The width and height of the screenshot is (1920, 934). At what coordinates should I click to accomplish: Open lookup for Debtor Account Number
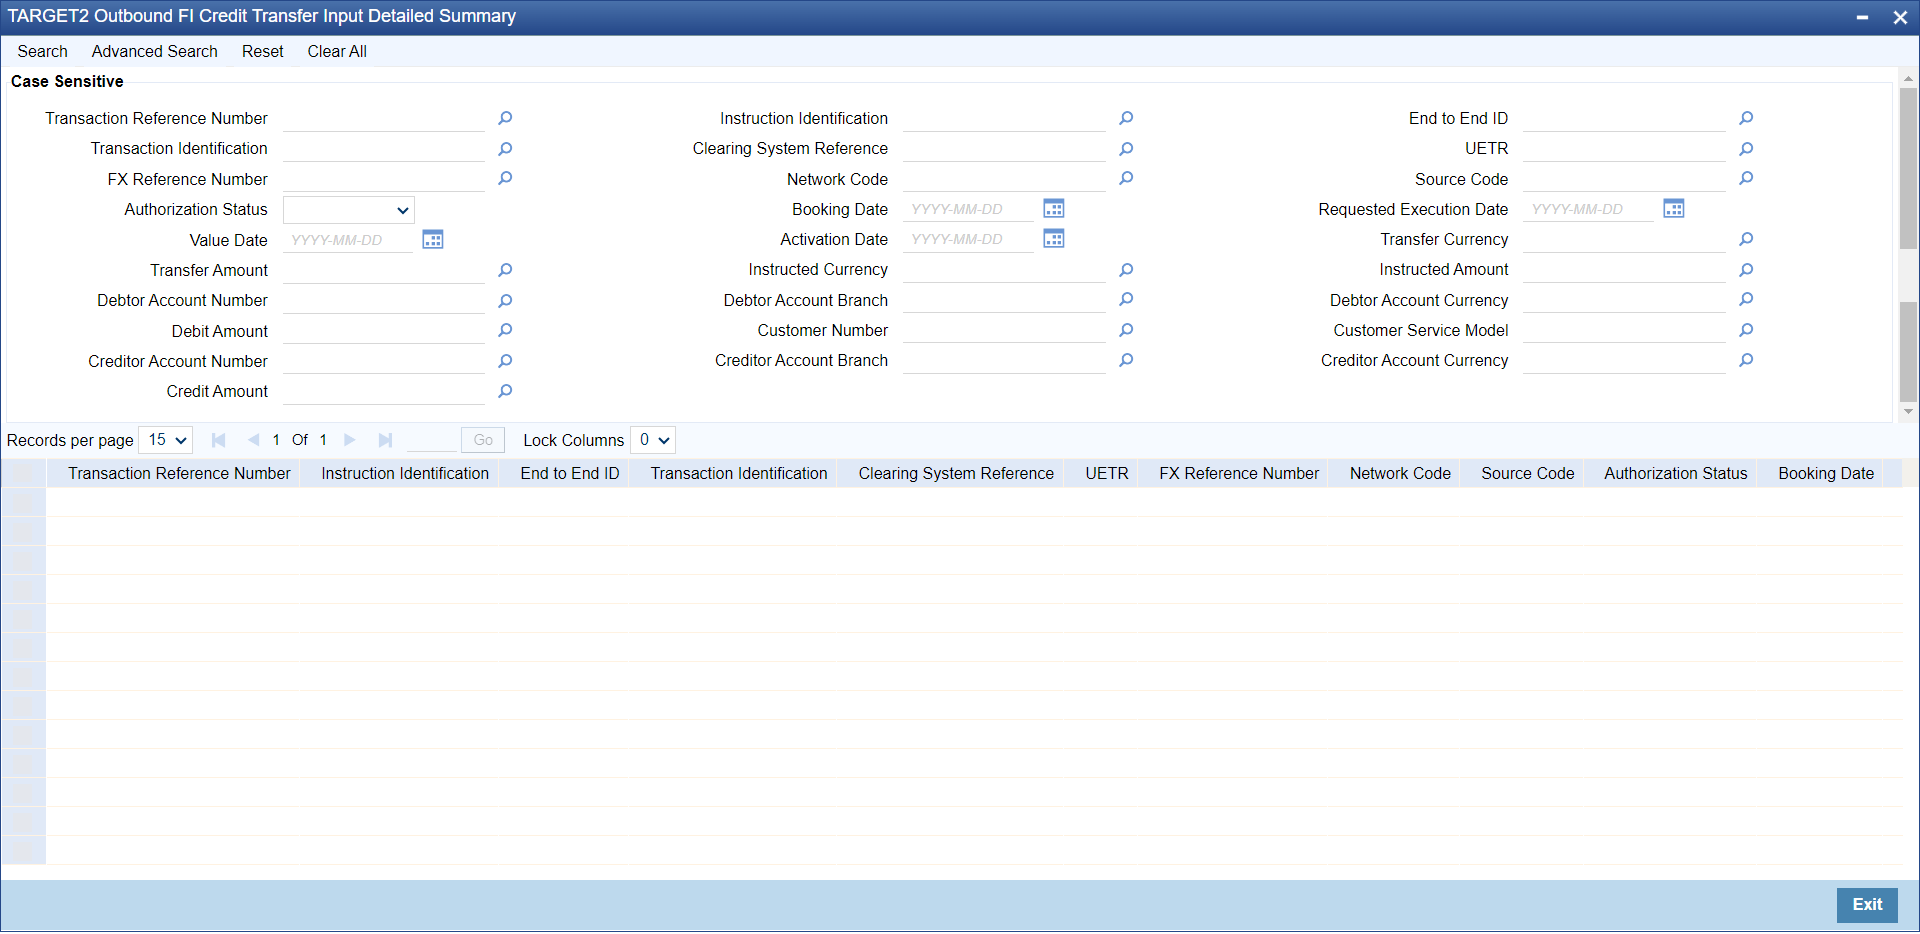[x=505, y=301]
